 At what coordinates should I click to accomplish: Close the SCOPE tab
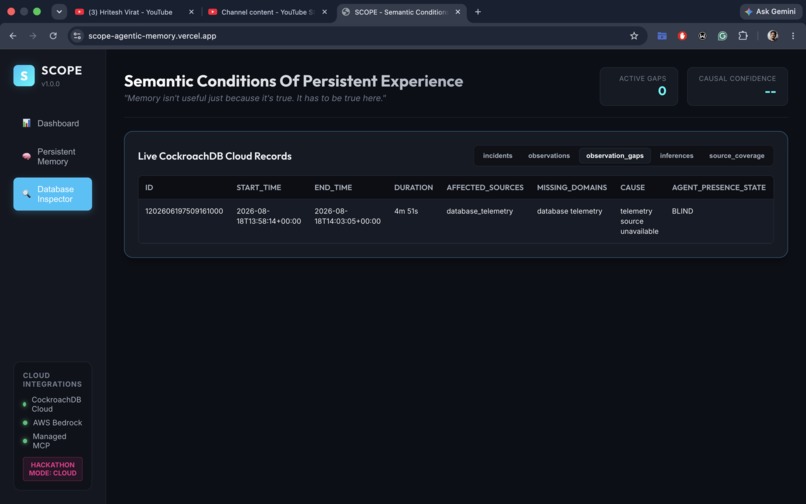(x=457, y=12)
